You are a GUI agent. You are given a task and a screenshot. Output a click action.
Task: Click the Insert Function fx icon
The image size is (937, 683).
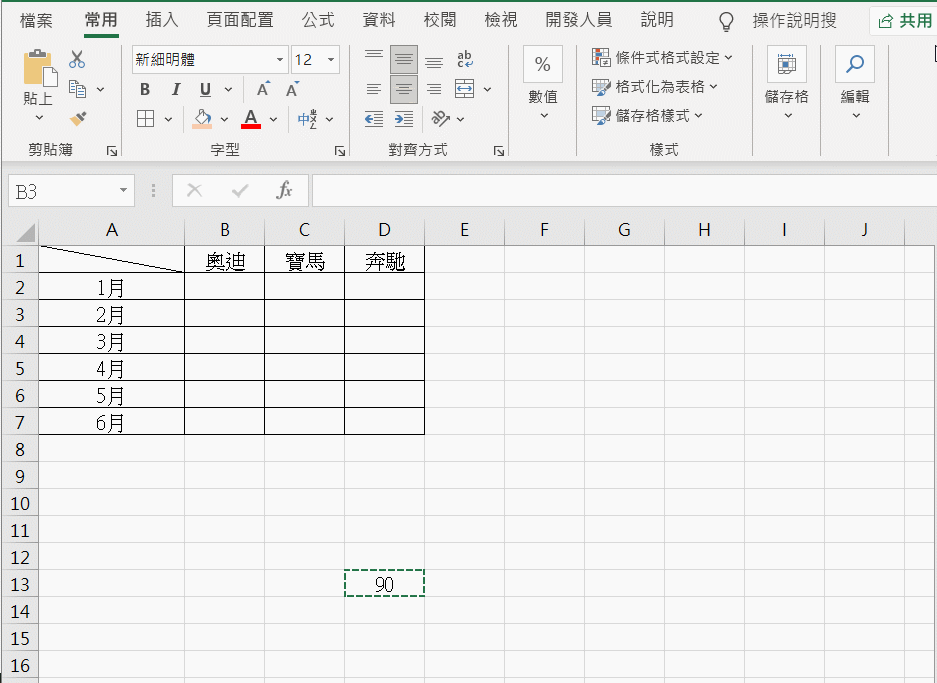(x=284, y=191)
